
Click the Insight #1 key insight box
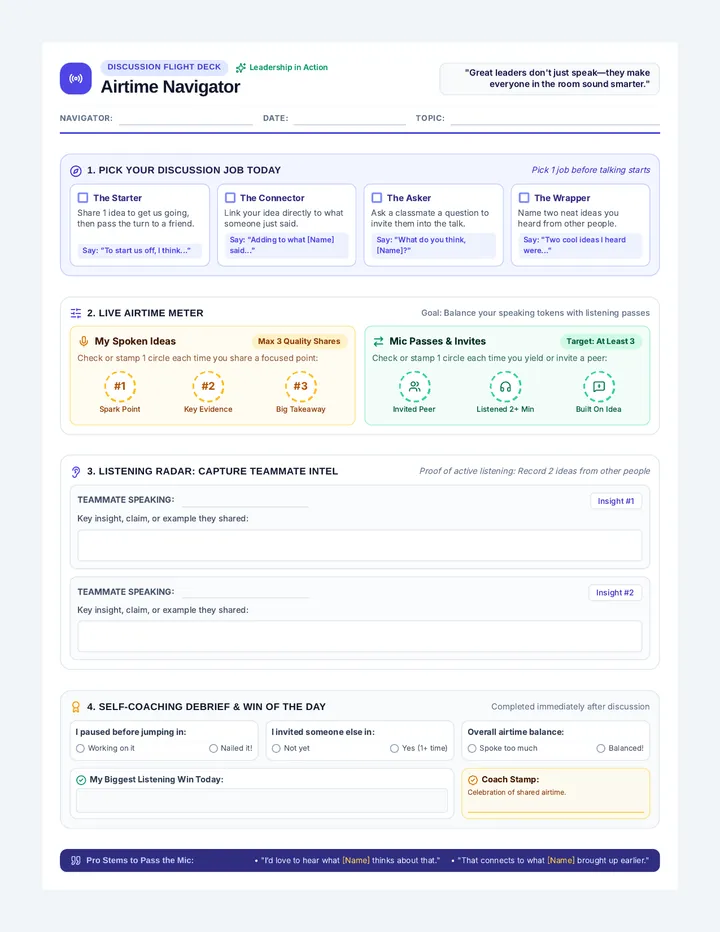(x=360, y=546)
